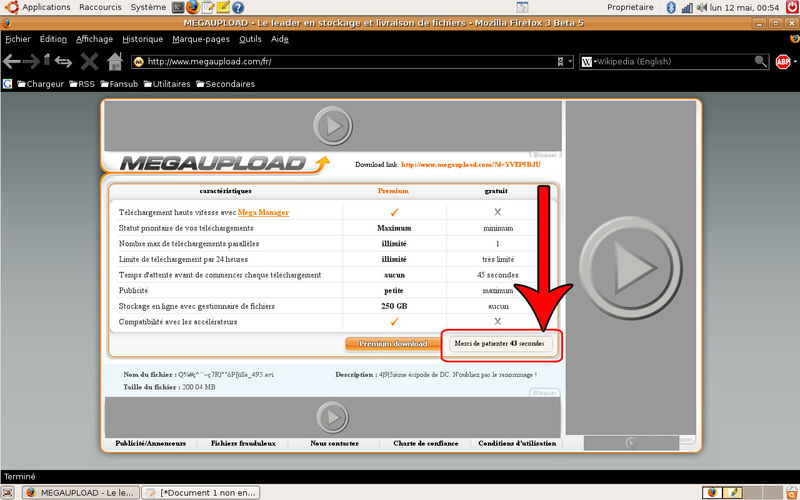Launch the terminal from the top panel
This screenshot has height=500, width=800.
tap(178, 7)
